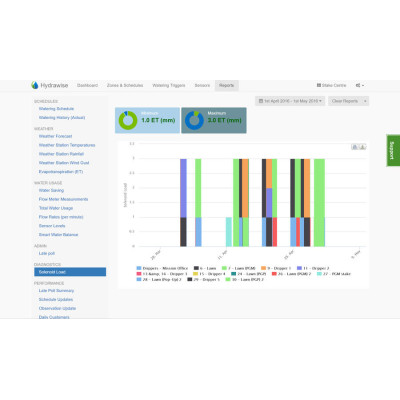Viewport: 400px width, 400px height.
Task: Open Flow Rates (per minute) report
Action: click(61, 217)
